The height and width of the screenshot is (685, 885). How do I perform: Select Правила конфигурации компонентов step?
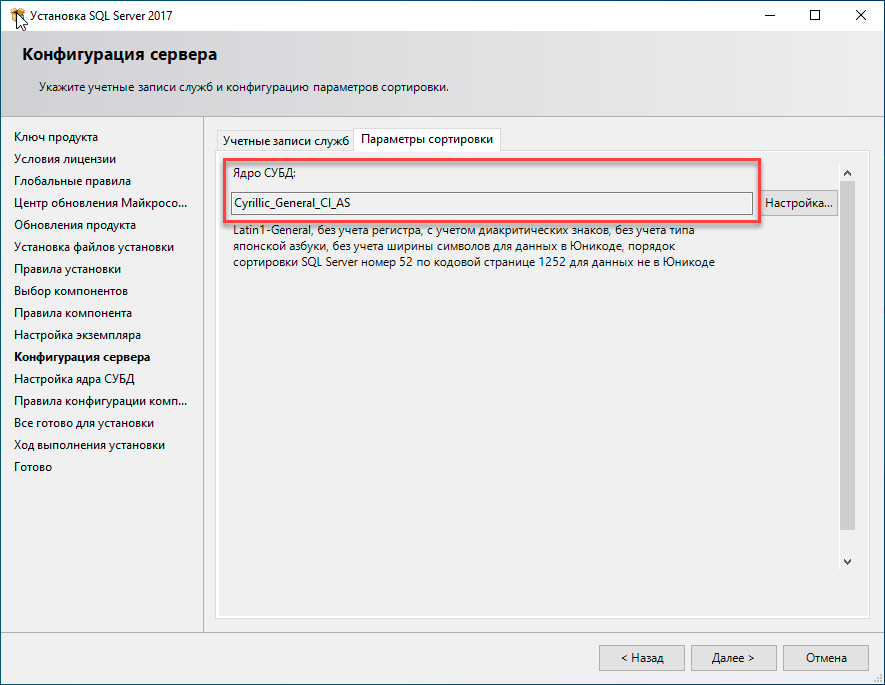[x=100, y=401]
